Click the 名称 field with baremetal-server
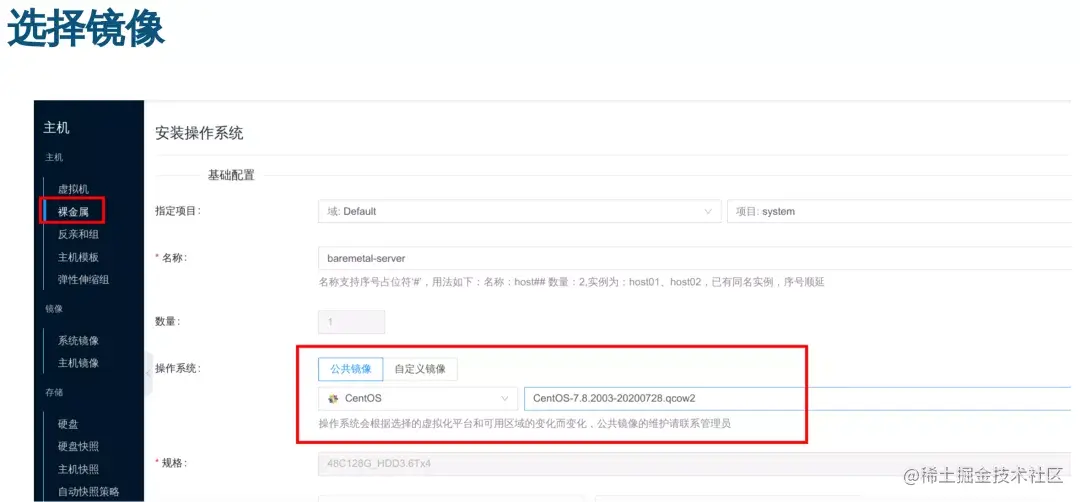 click(x=694, y=258)
